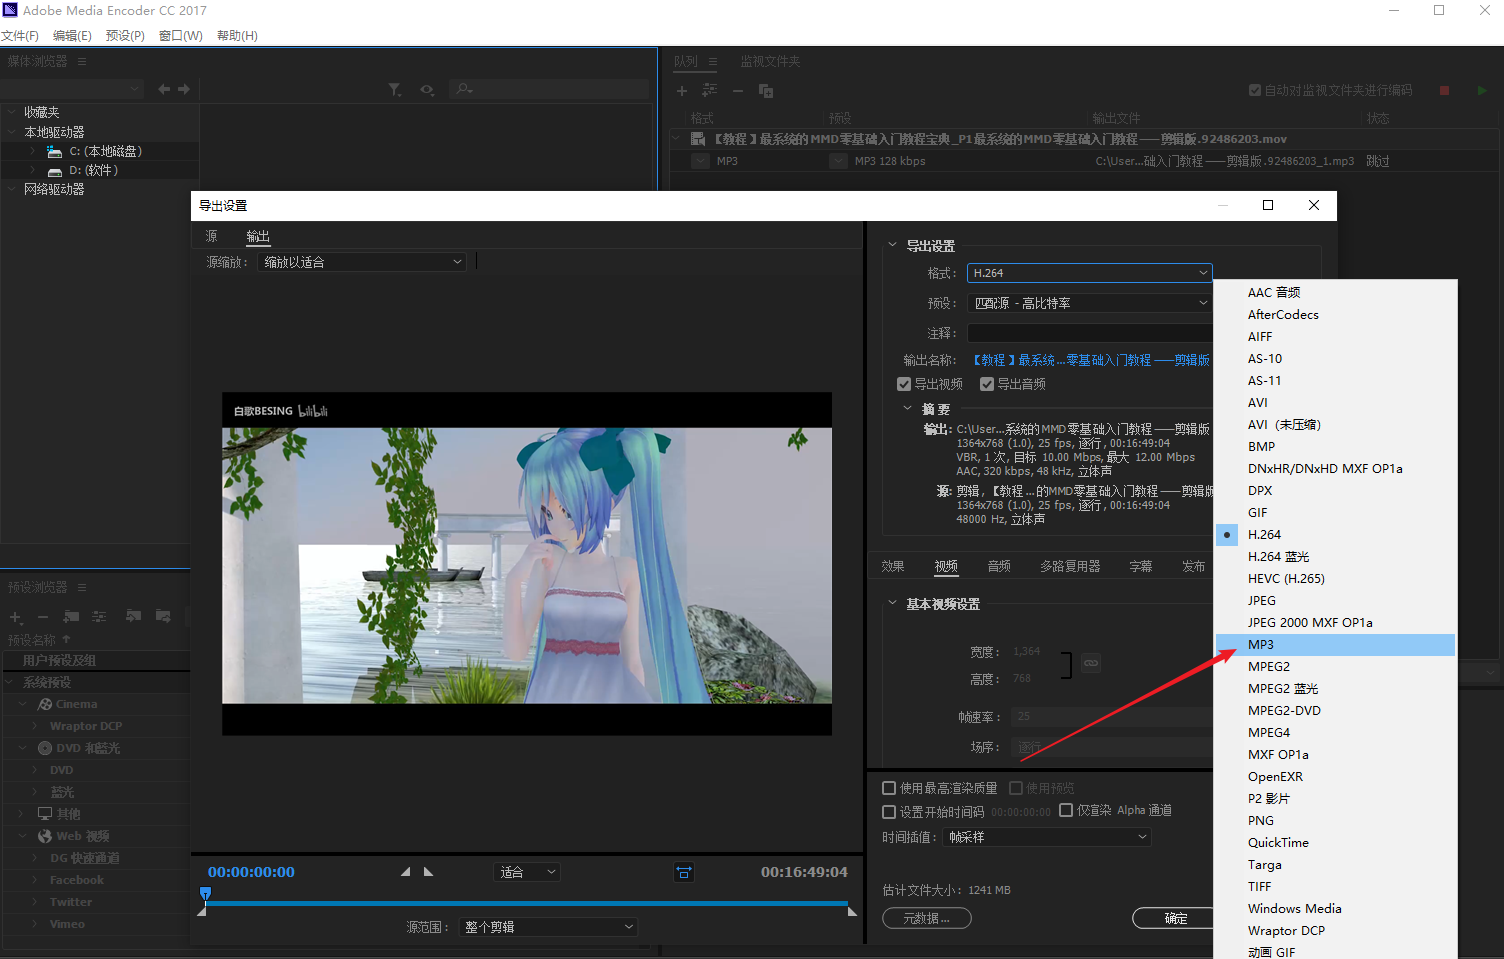Select MP3 from the format list
Viewport: 1504px width, 959px height.
[1335, 645]
